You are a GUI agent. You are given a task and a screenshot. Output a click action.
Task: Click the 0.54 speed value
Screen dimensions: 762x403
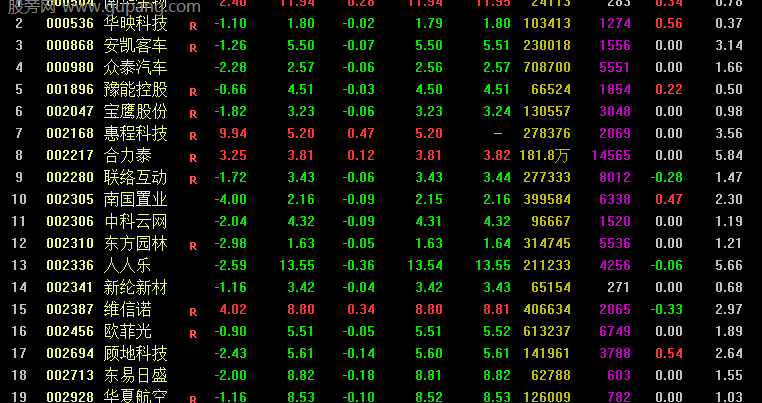[669, 353]
